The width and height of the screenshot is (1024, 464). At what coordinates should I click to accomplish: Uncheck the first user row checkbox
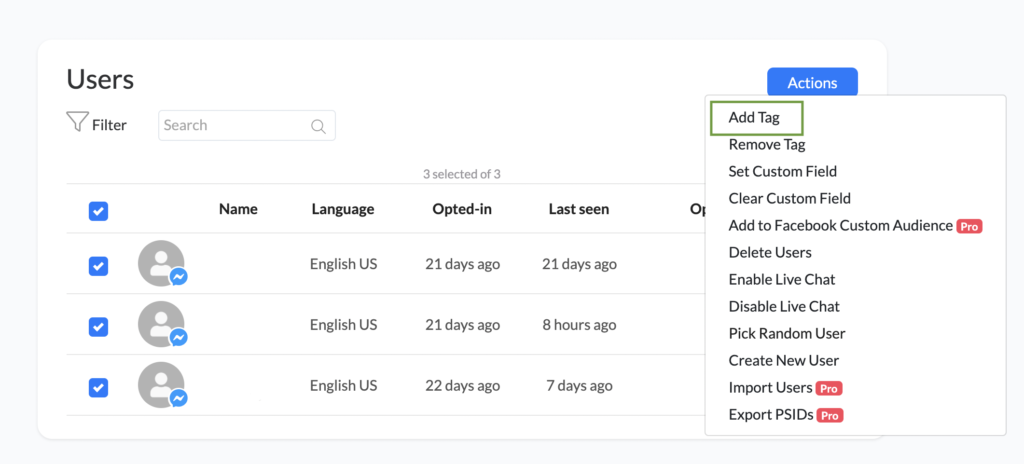pyautogui.click(x=98, y=265)
